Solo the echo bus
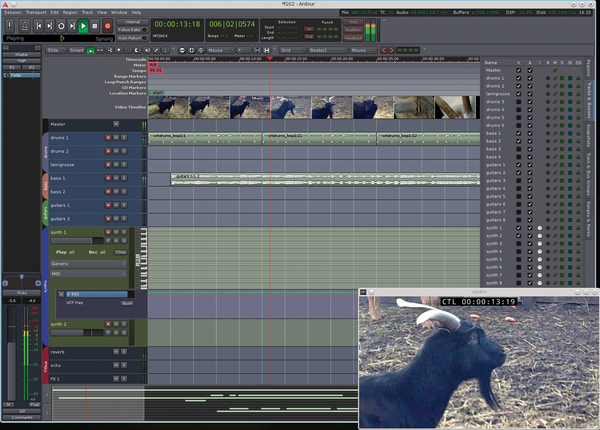The height and width of the screenshot is (430, 600). (124, 365)
